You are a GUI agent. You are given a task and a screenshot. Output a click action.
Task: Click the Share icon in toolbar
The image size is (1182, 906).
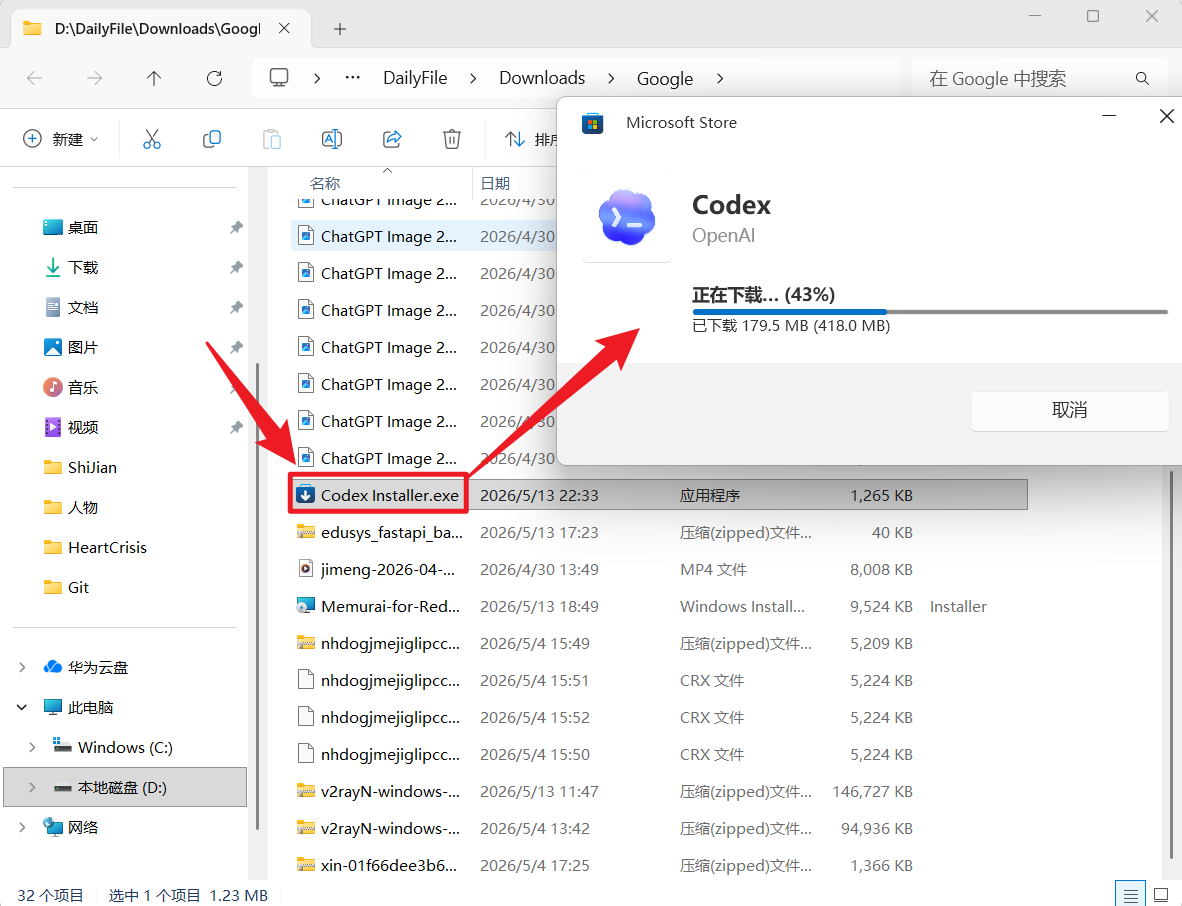click(x=392, y=139)
